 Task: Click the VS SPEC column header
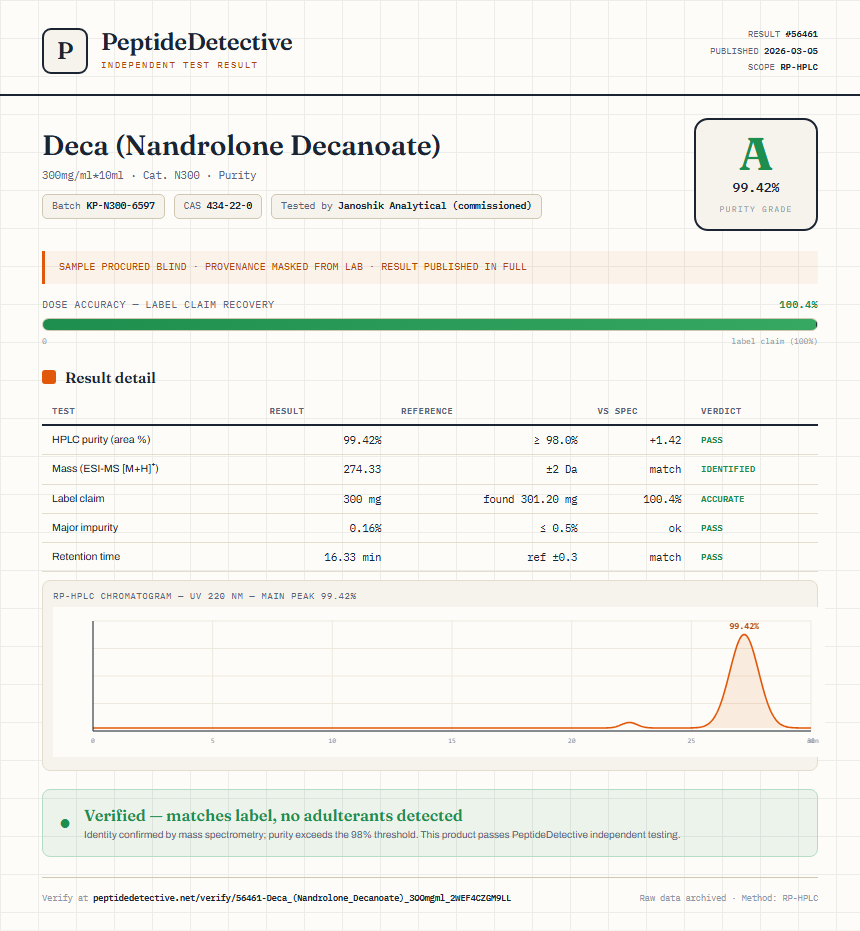click(618, 411)
